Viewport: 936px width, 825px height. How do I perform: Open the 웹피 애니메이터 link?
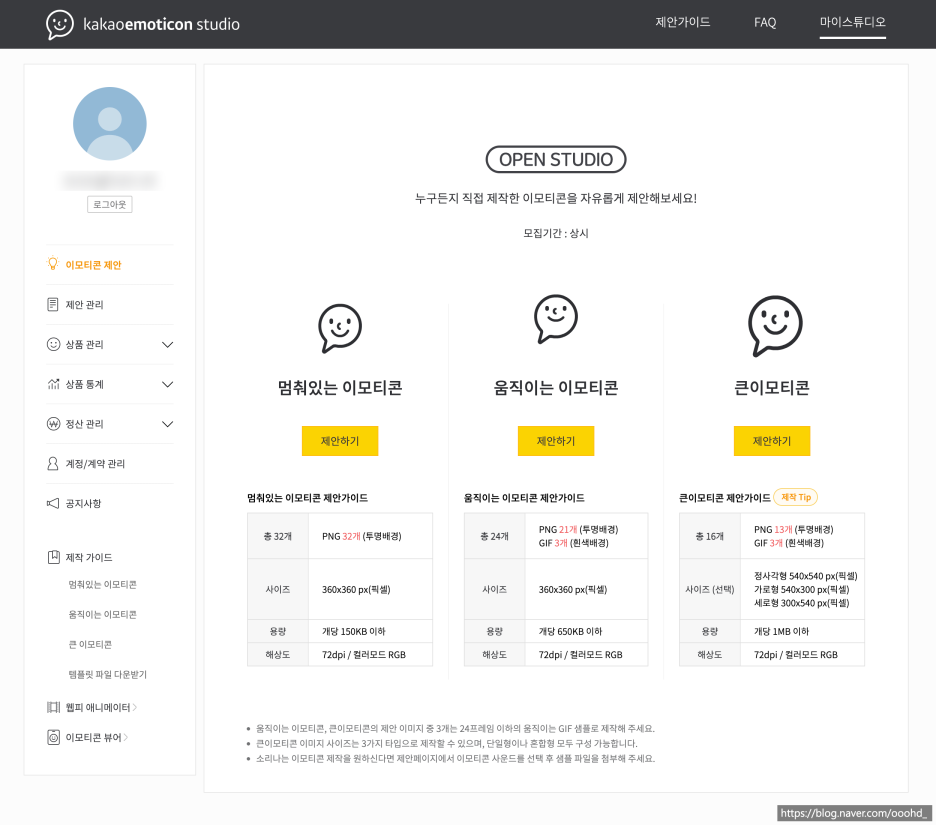98,707
